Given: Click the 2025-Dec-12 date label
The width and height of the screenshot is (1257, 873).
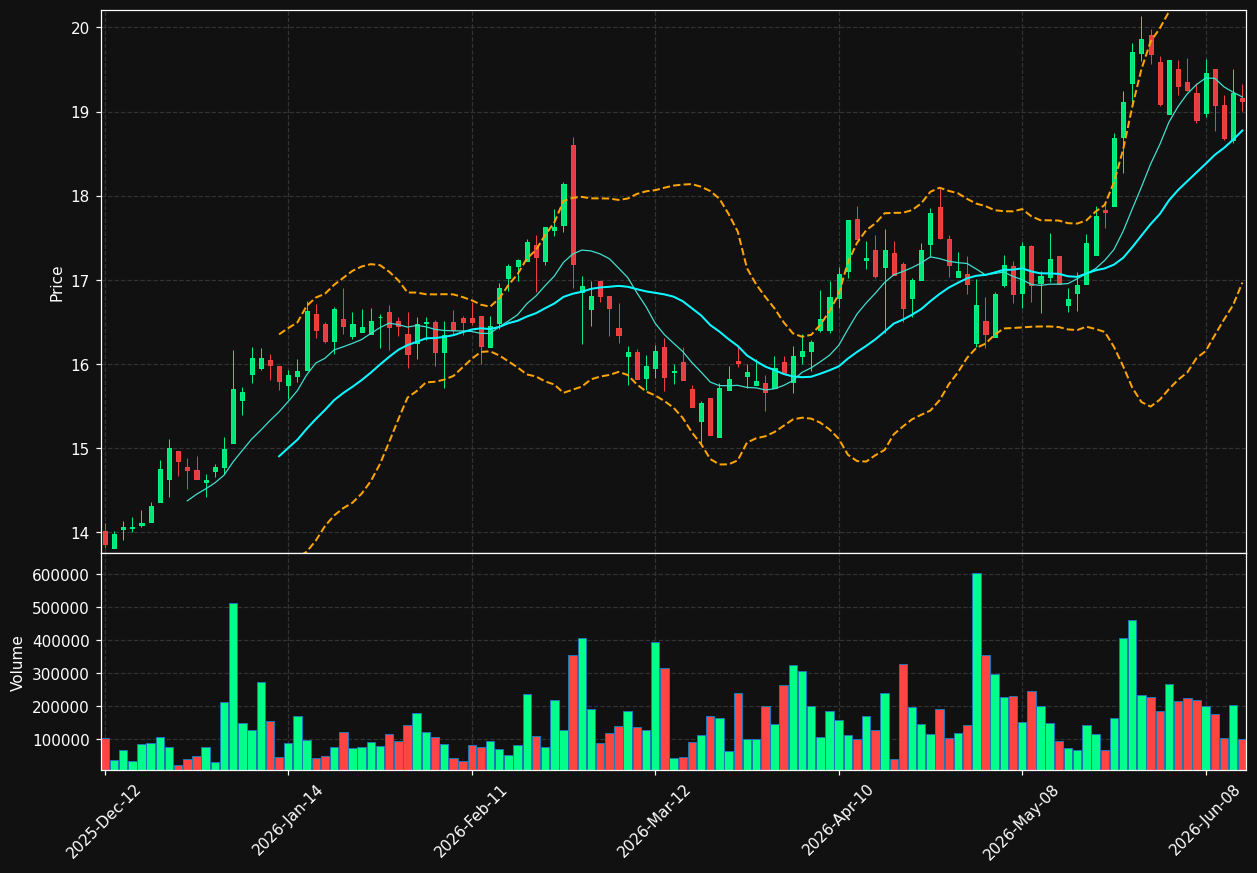Looking at the screenshot, I should tap(104, 821).
